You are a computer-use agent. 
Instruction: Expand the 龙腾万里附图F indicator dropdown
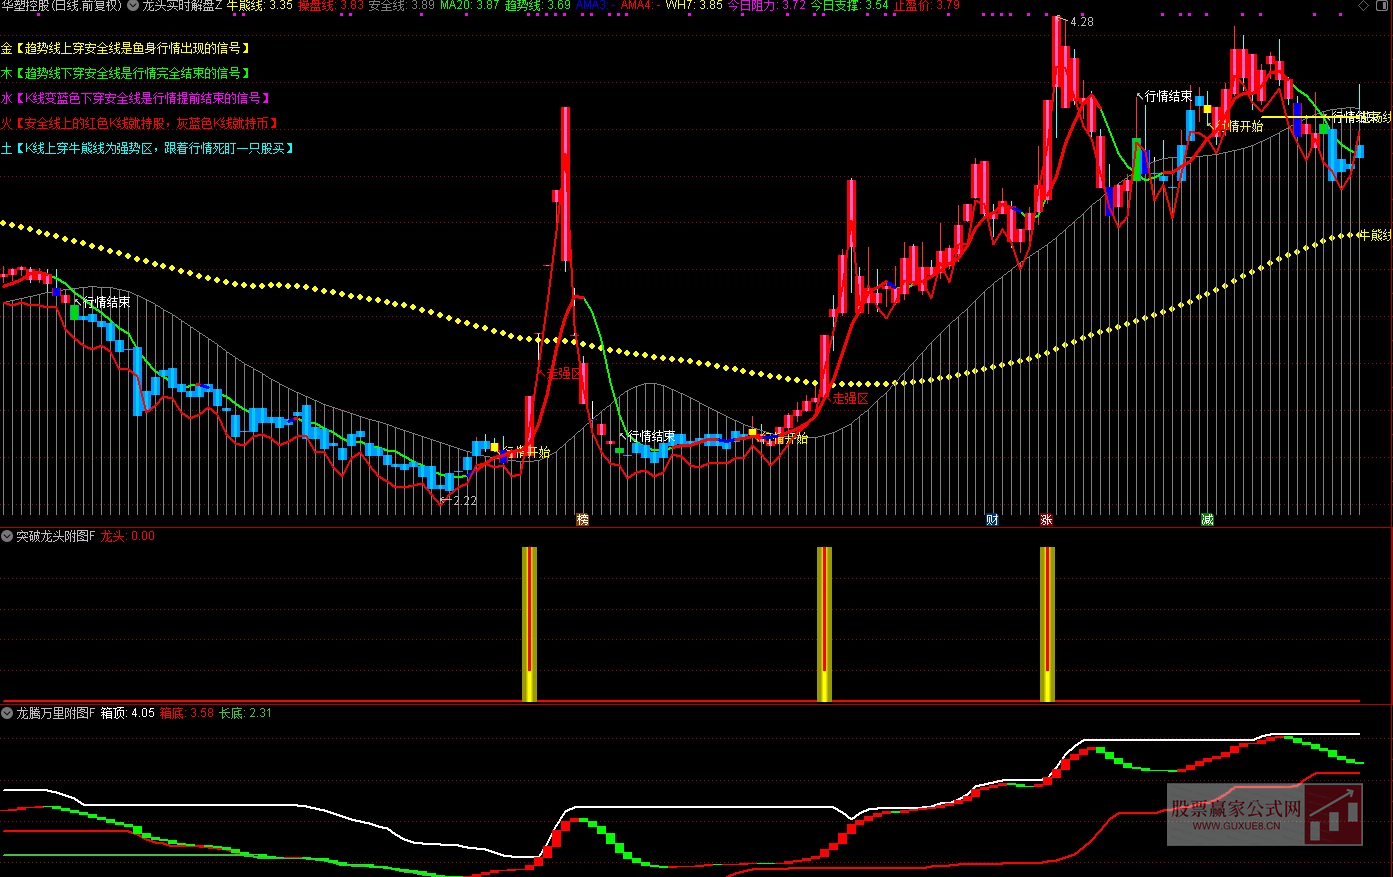8,713
